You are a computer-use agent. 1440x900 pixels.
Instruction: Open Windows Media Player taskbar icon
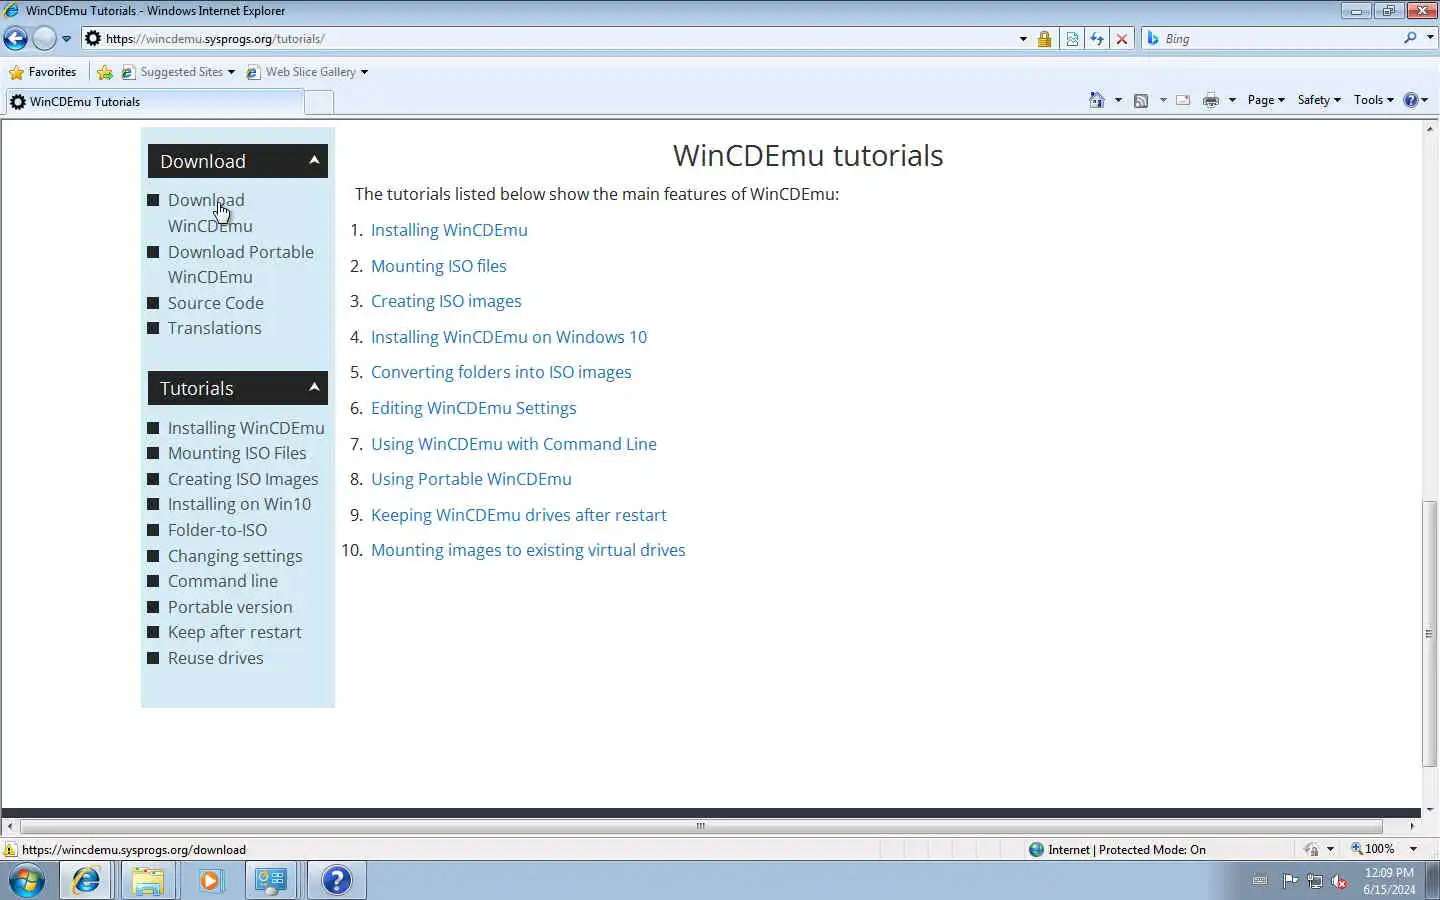click(210, 881)
